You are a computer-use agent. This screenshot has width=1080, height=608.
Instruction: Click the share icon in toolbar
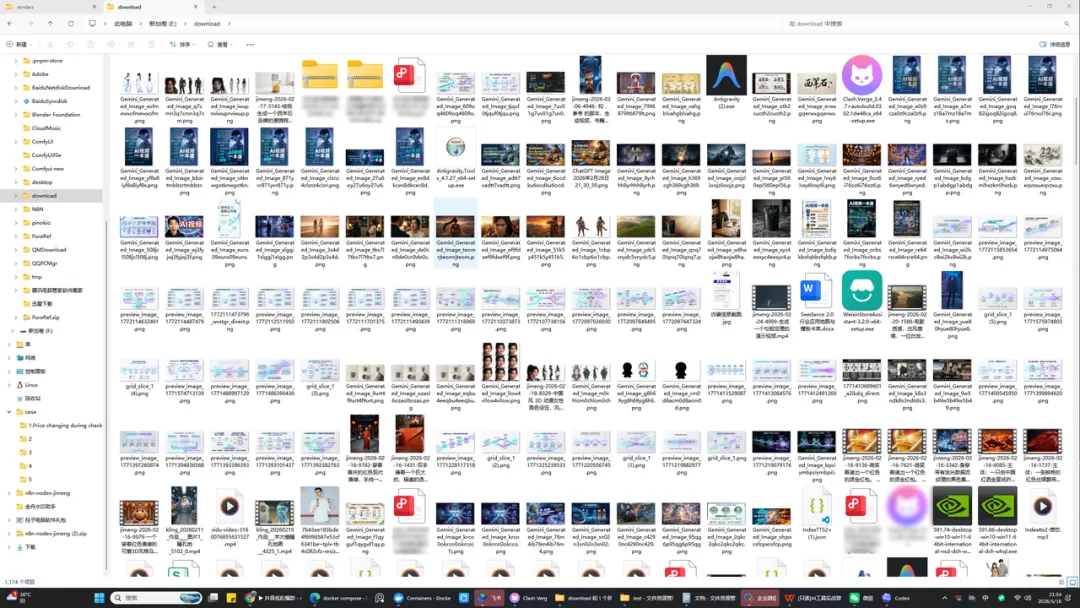(131, 44)
